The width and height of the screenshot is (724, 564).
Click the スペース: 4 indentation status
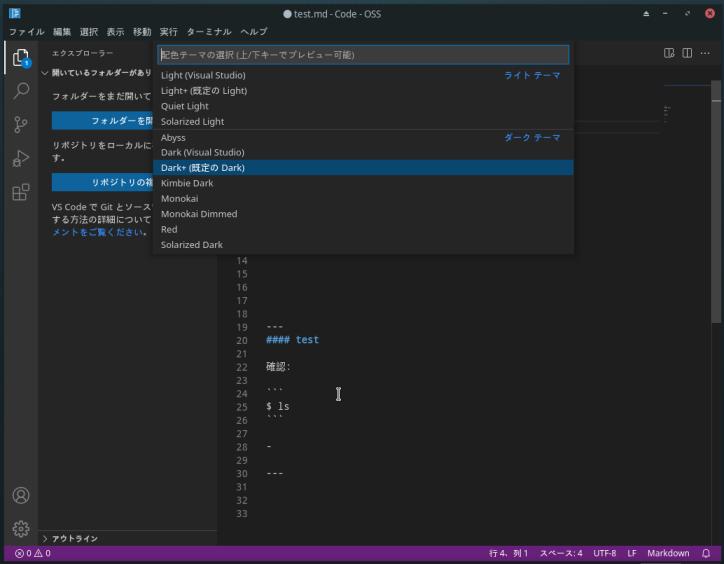click(x=561, y=553)
